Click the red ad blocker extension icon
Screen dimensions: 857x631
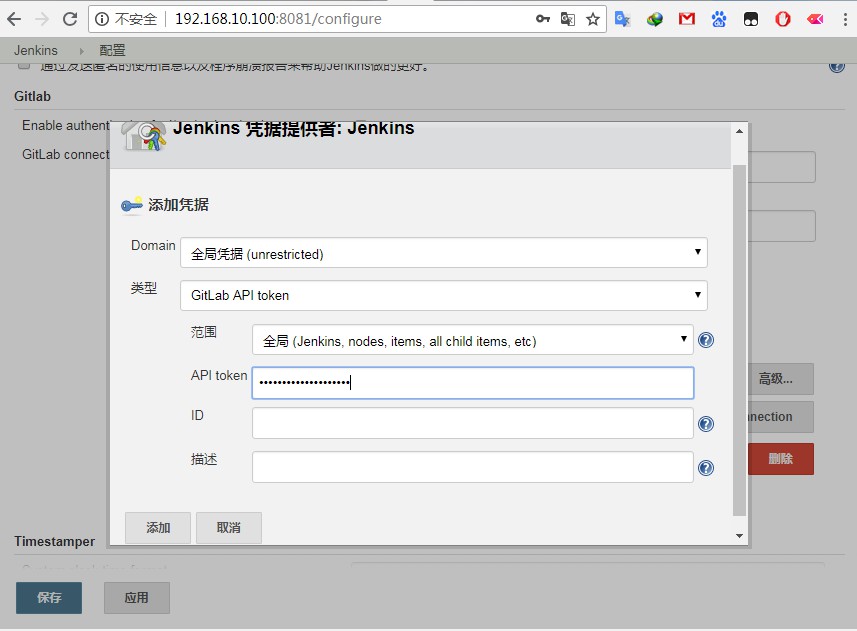(783, 19)
